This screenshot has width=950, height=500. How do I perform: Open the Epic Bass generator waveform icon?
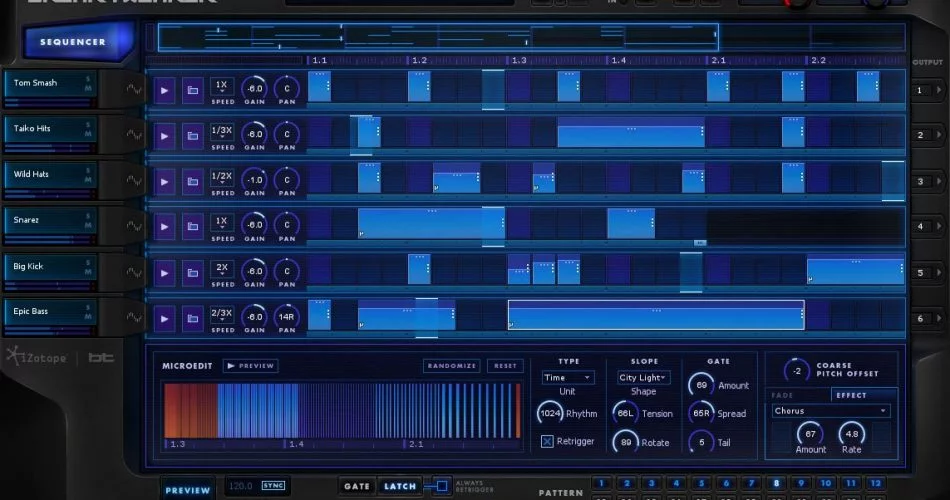click(134, 318)
